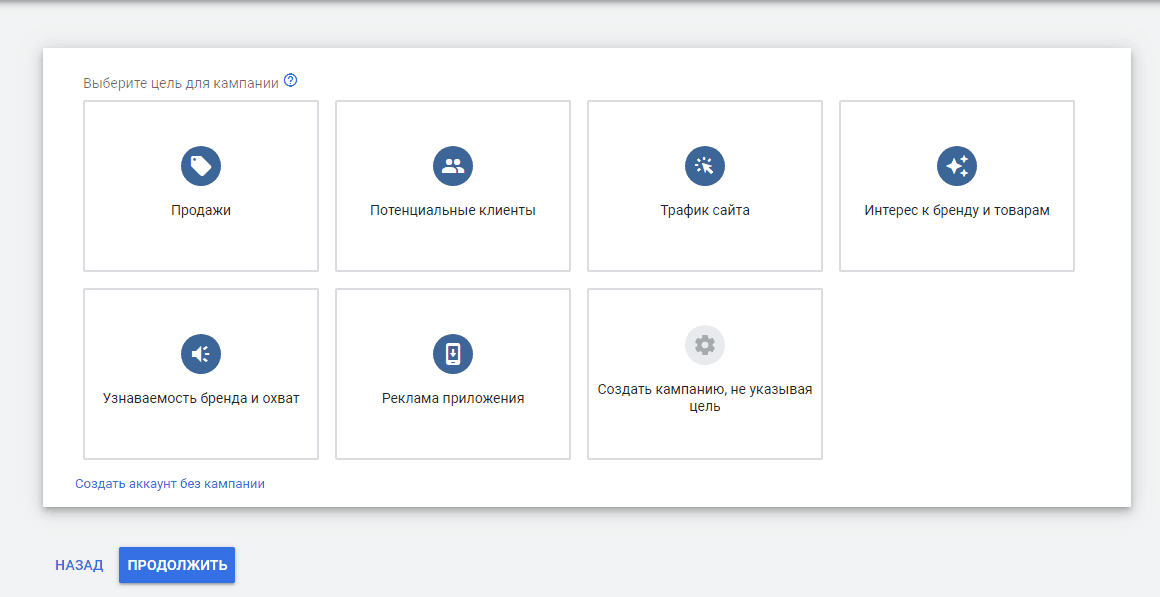Select the tag icon for Продажи
This screenshot has height=597, width=1160.
(200, 166)
